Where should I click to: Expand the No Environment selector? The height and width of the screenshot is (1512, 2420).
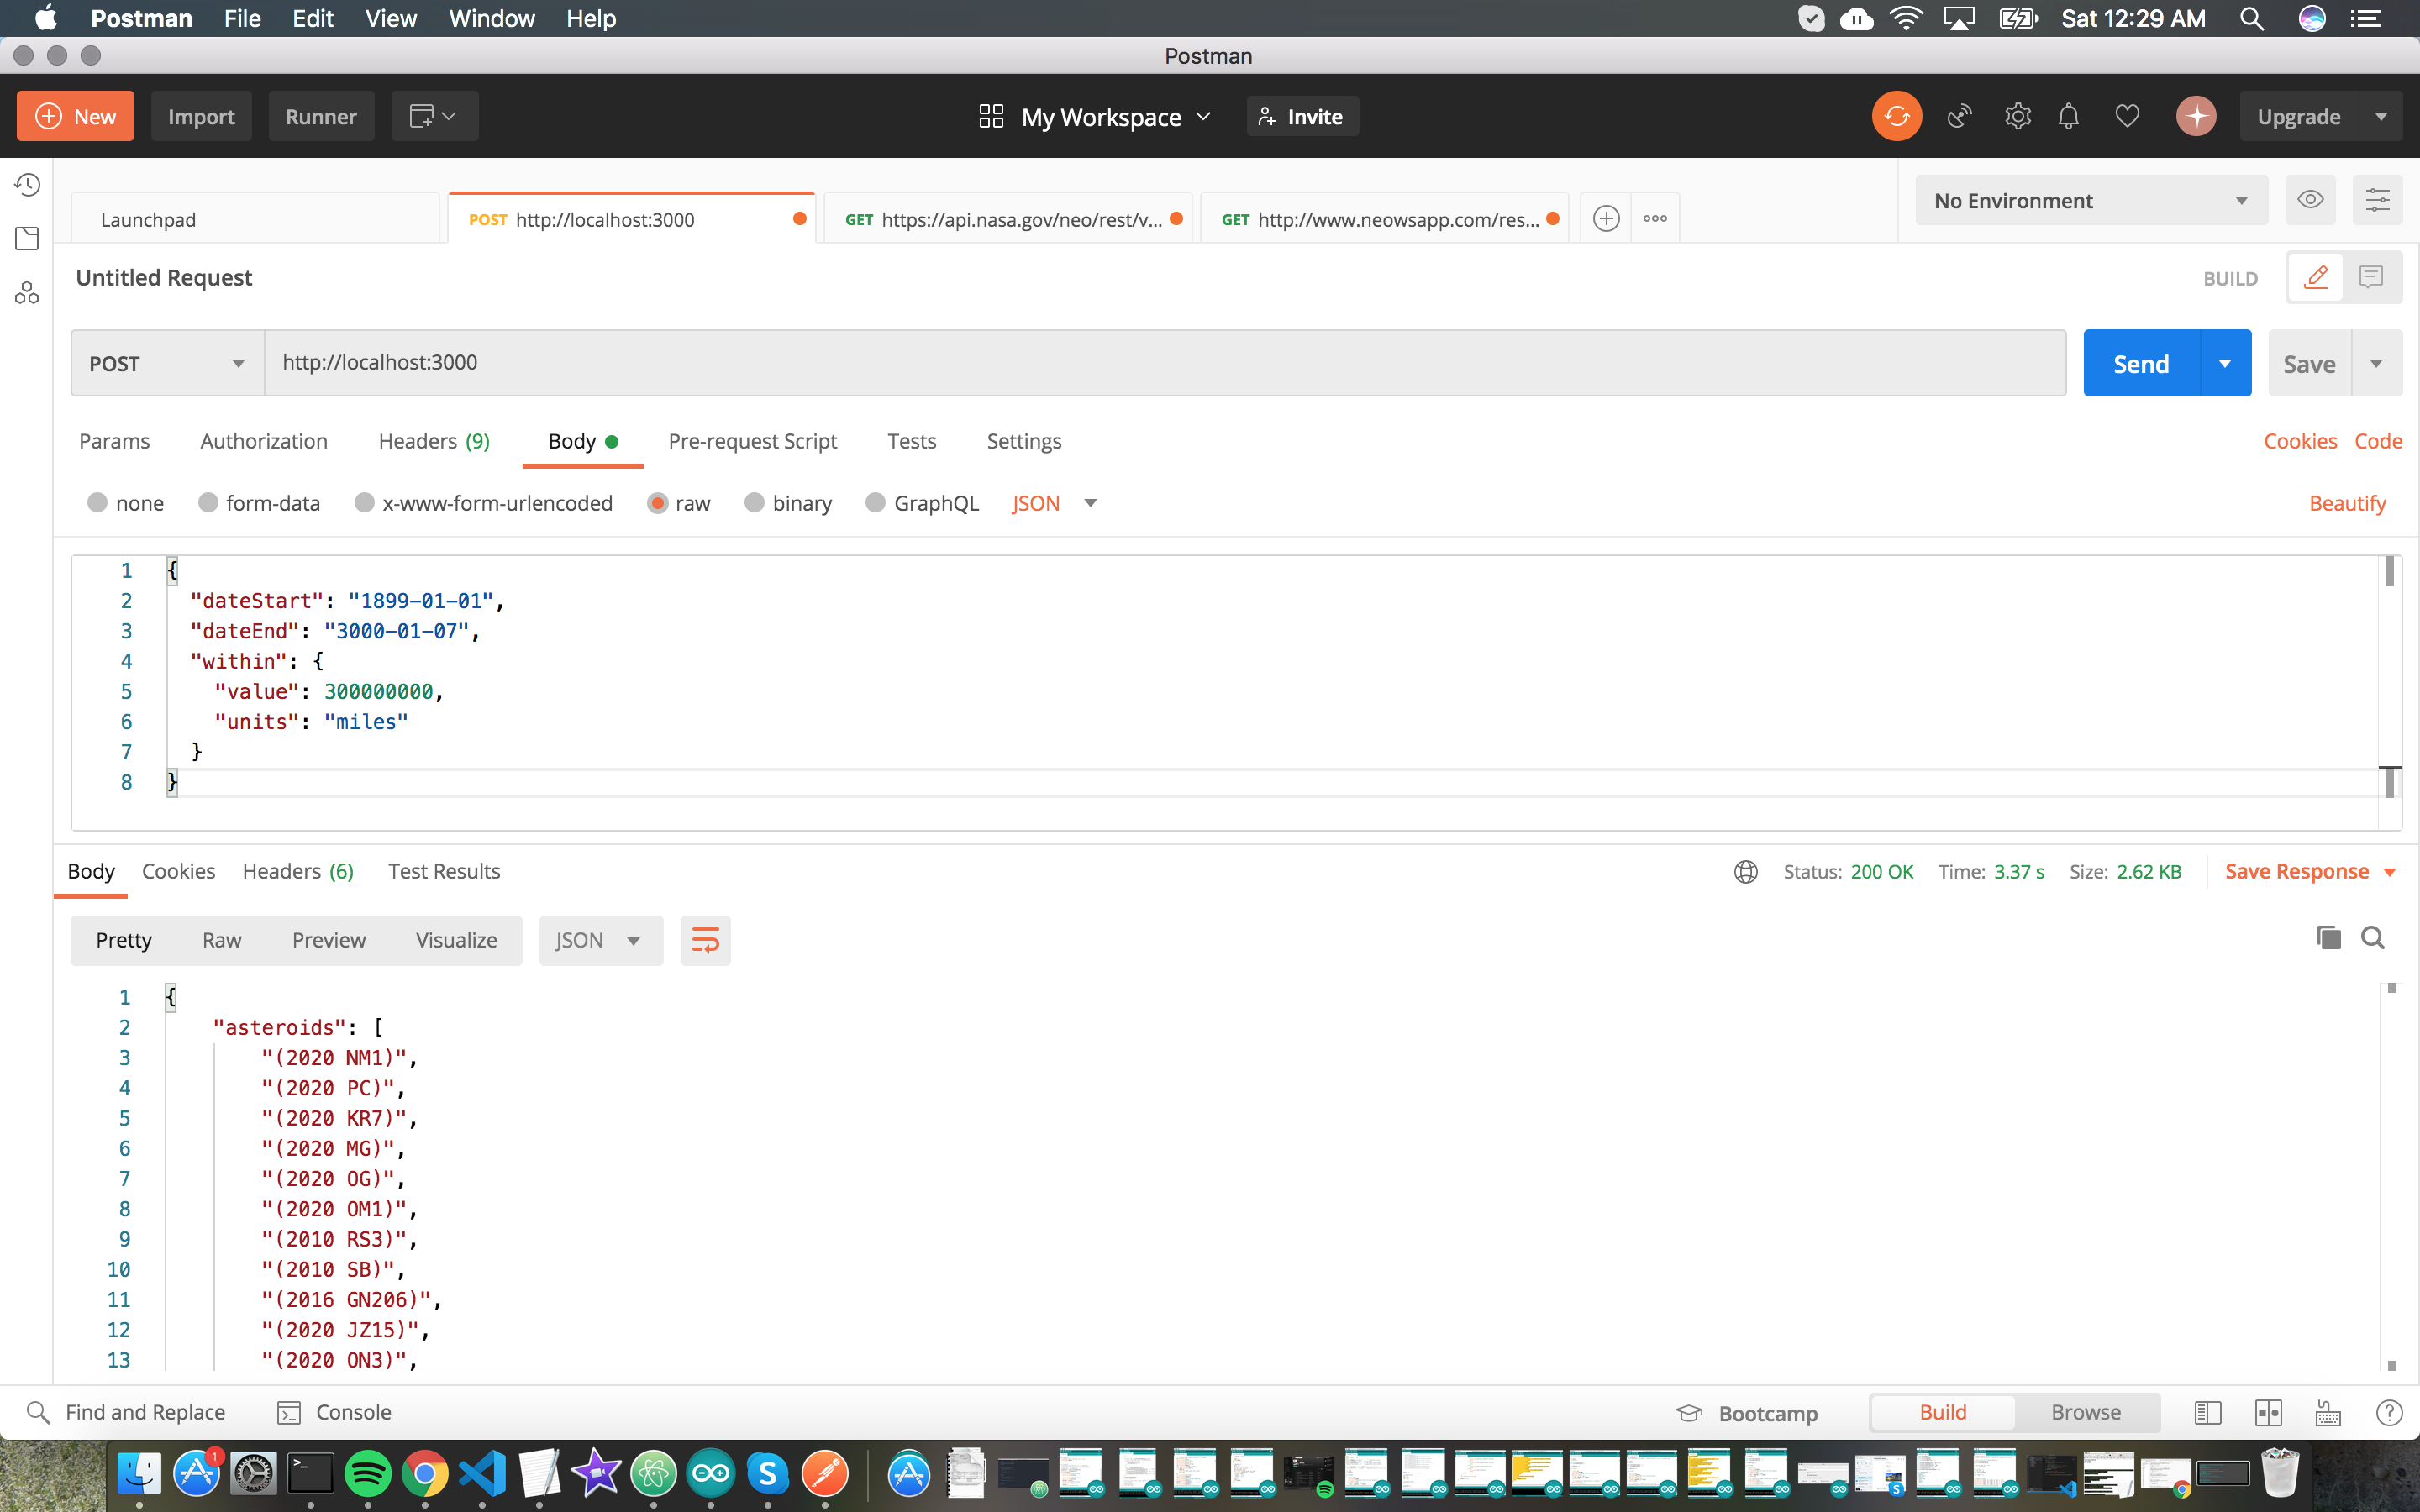point(2090,200)
